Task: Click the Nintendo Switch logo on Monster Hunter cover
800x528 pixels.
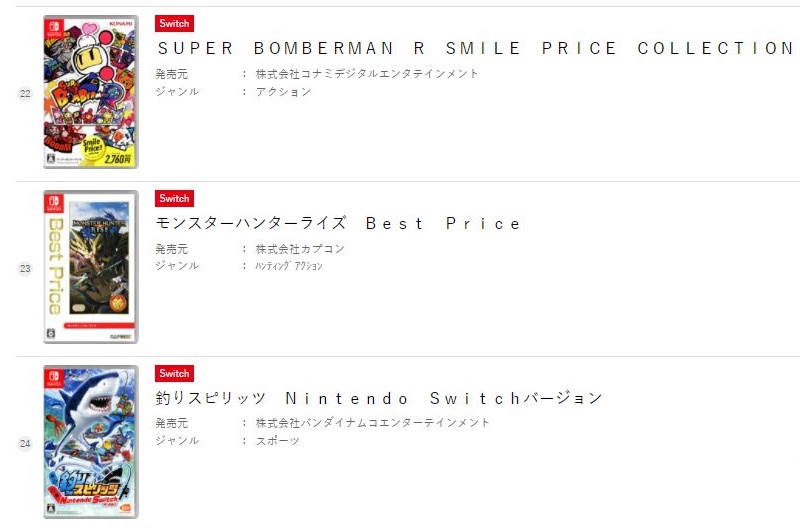Action: pos(54,202)
